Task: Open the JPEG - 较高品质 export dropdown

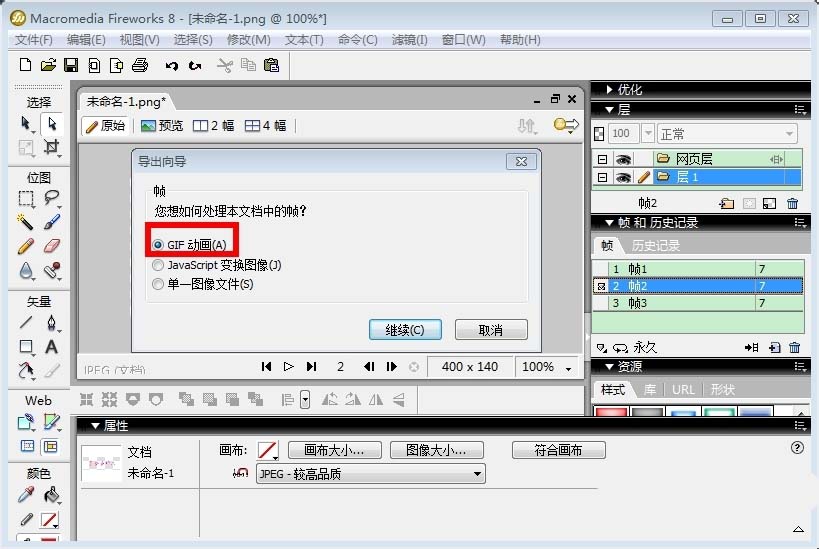Action: (370, 474)
